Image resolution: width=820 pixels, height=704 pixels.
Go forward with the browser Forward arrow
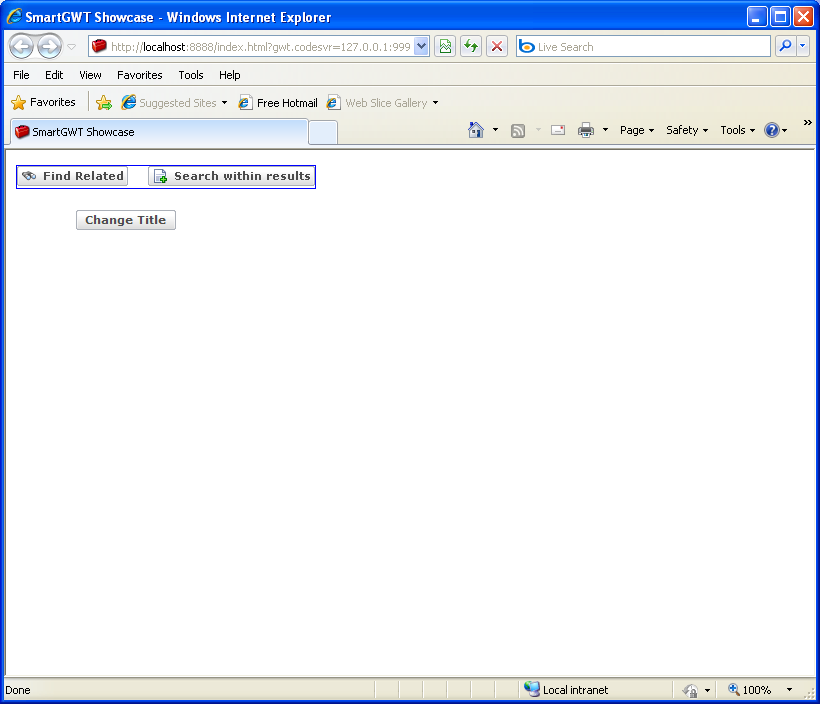[50, 47]
